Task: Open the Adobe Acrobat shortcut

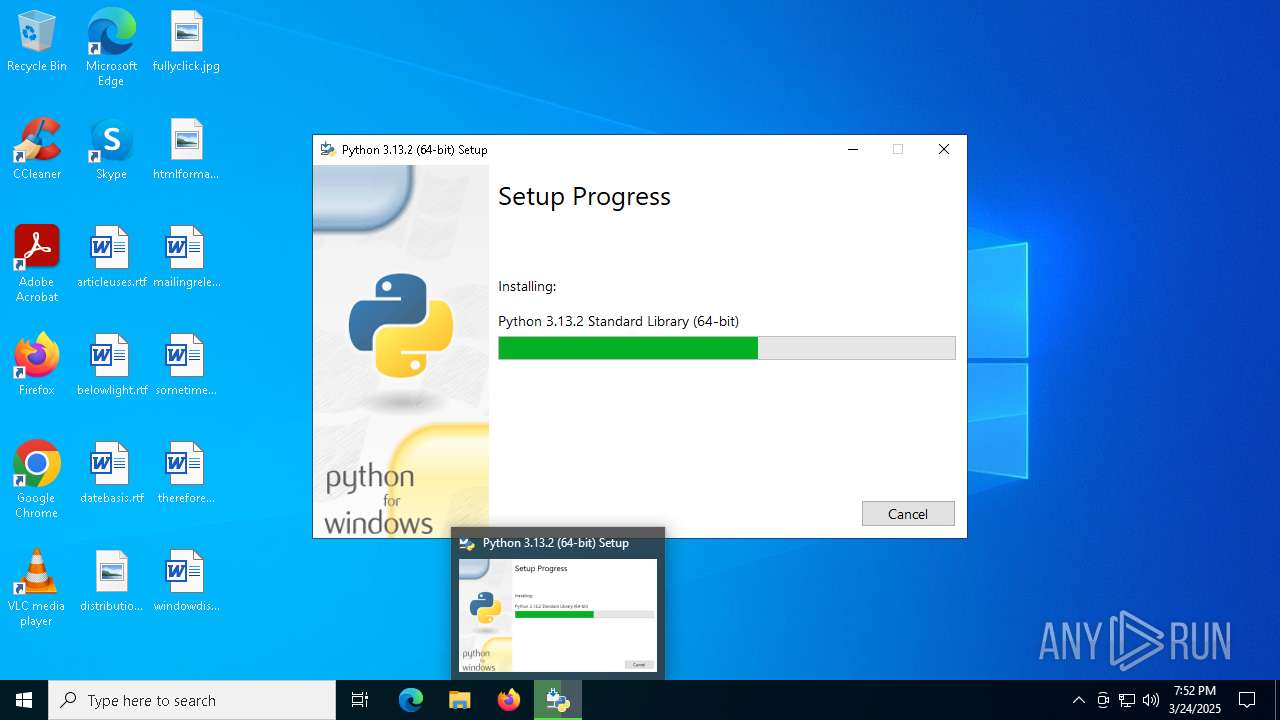Action: click(x=37, y=264)
